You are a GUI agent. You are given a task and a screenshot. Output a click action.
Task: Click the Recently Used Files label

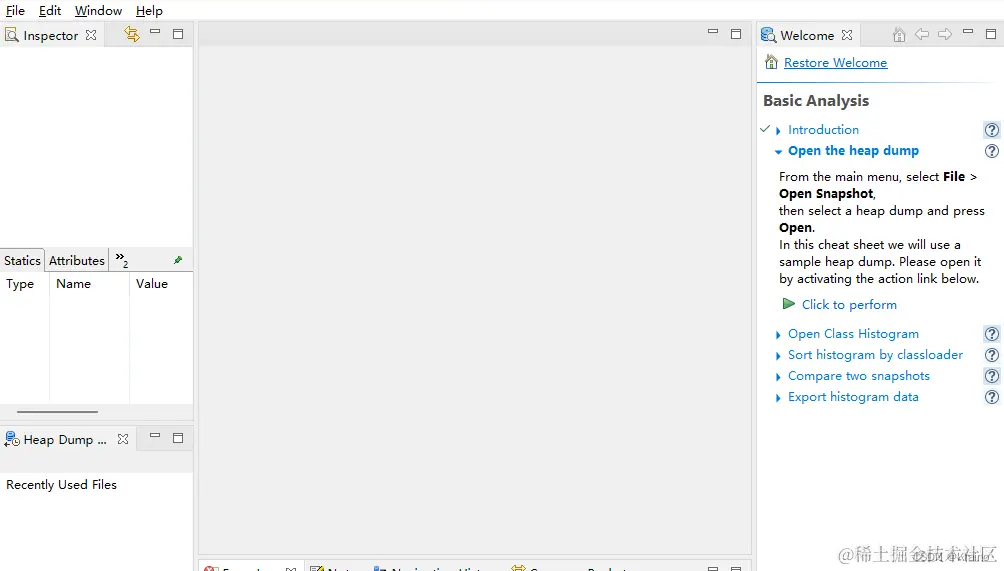coord(61,485)
